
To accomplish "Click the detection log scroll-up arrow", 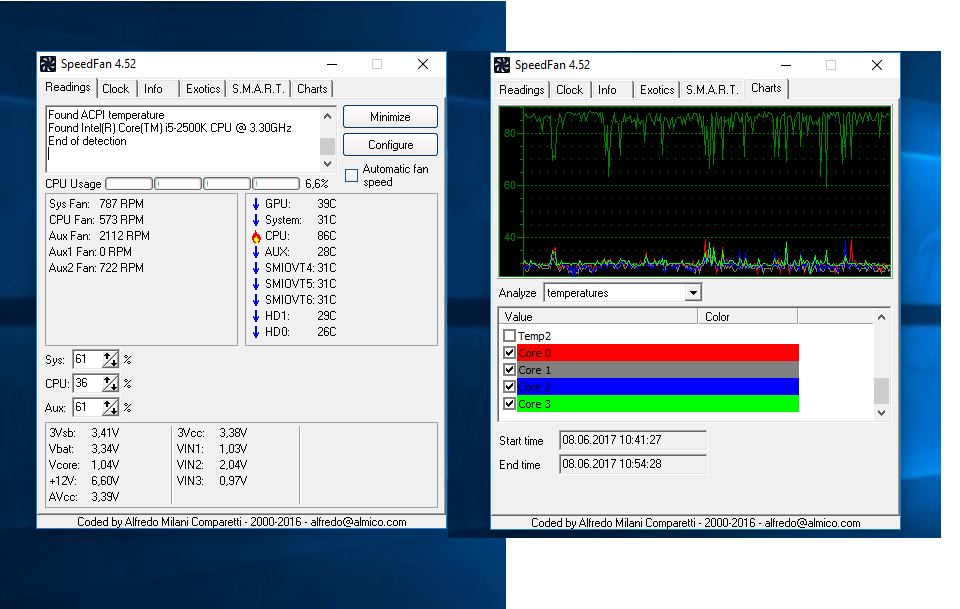I will [328, 116].
